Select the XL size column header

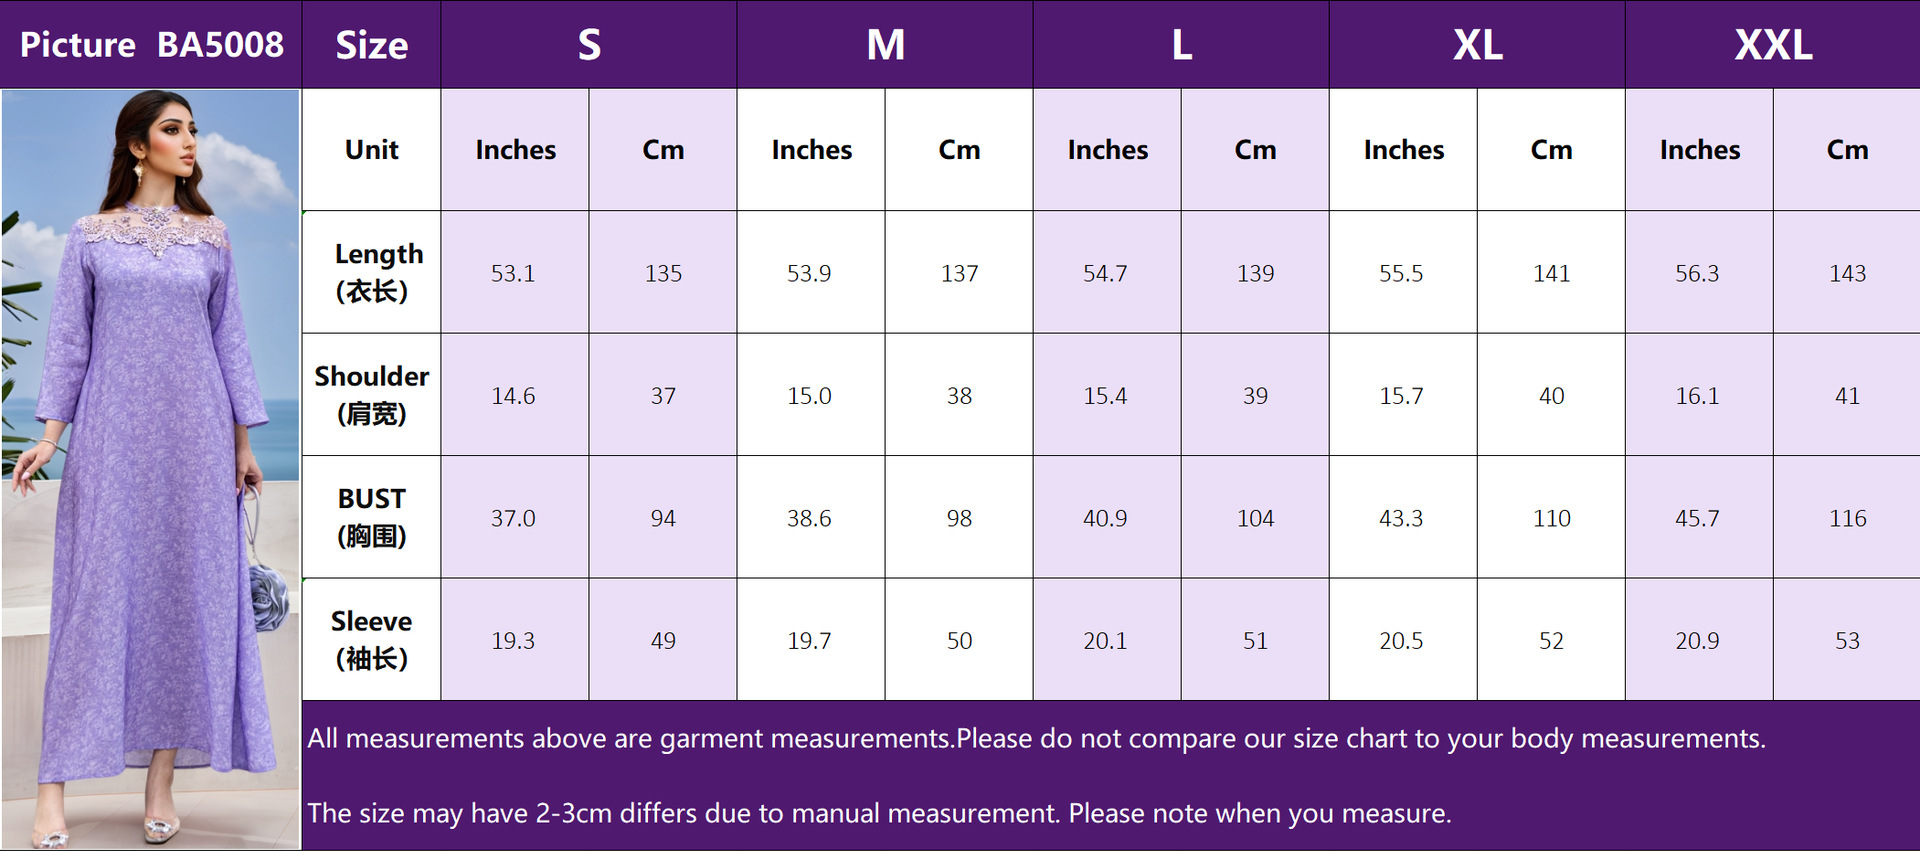[1477, 45]
